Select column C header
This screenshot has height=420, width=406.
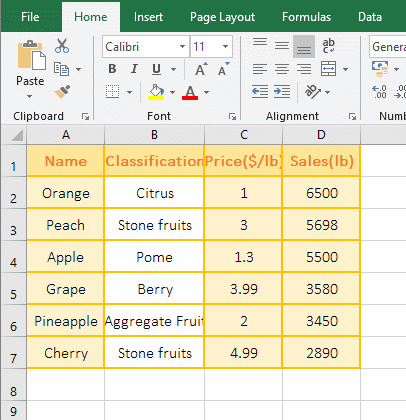coord(244,135)
